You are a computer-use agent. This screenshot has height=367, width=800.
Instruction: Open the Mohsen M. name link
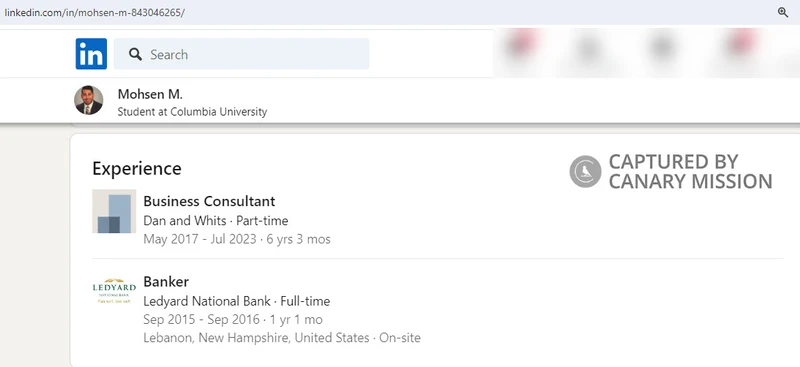click(x=150, y=94)
